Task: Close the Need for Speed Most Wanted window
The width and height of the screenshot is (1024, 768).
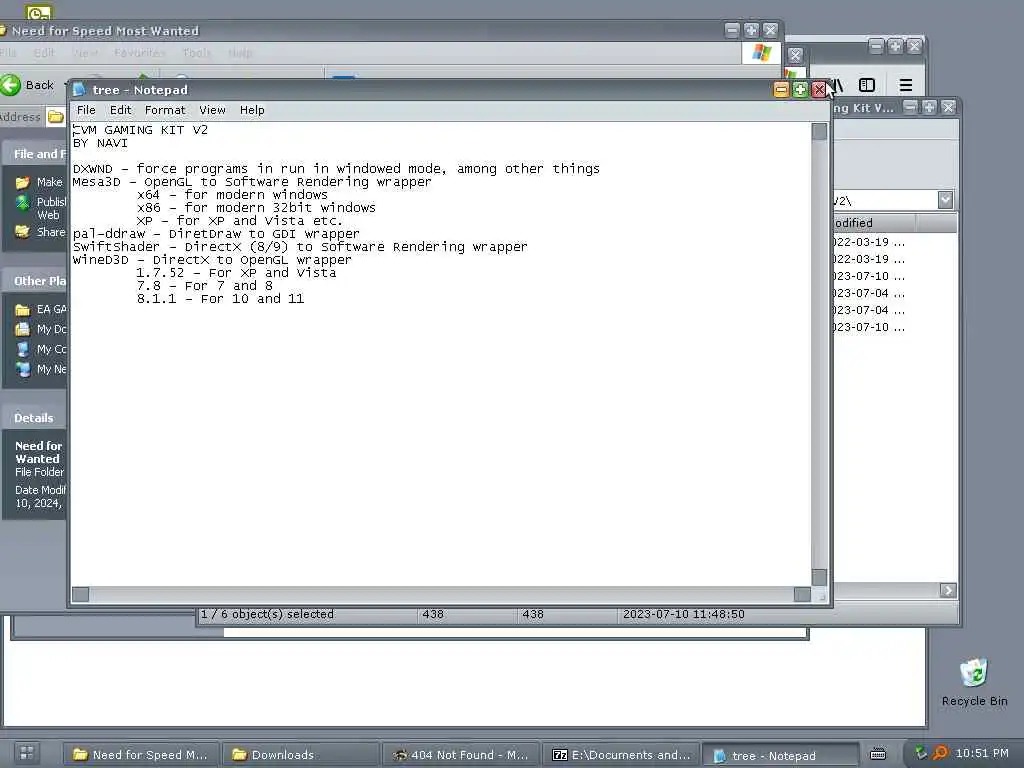Action: pyautogui.click(x=771, y=30)
